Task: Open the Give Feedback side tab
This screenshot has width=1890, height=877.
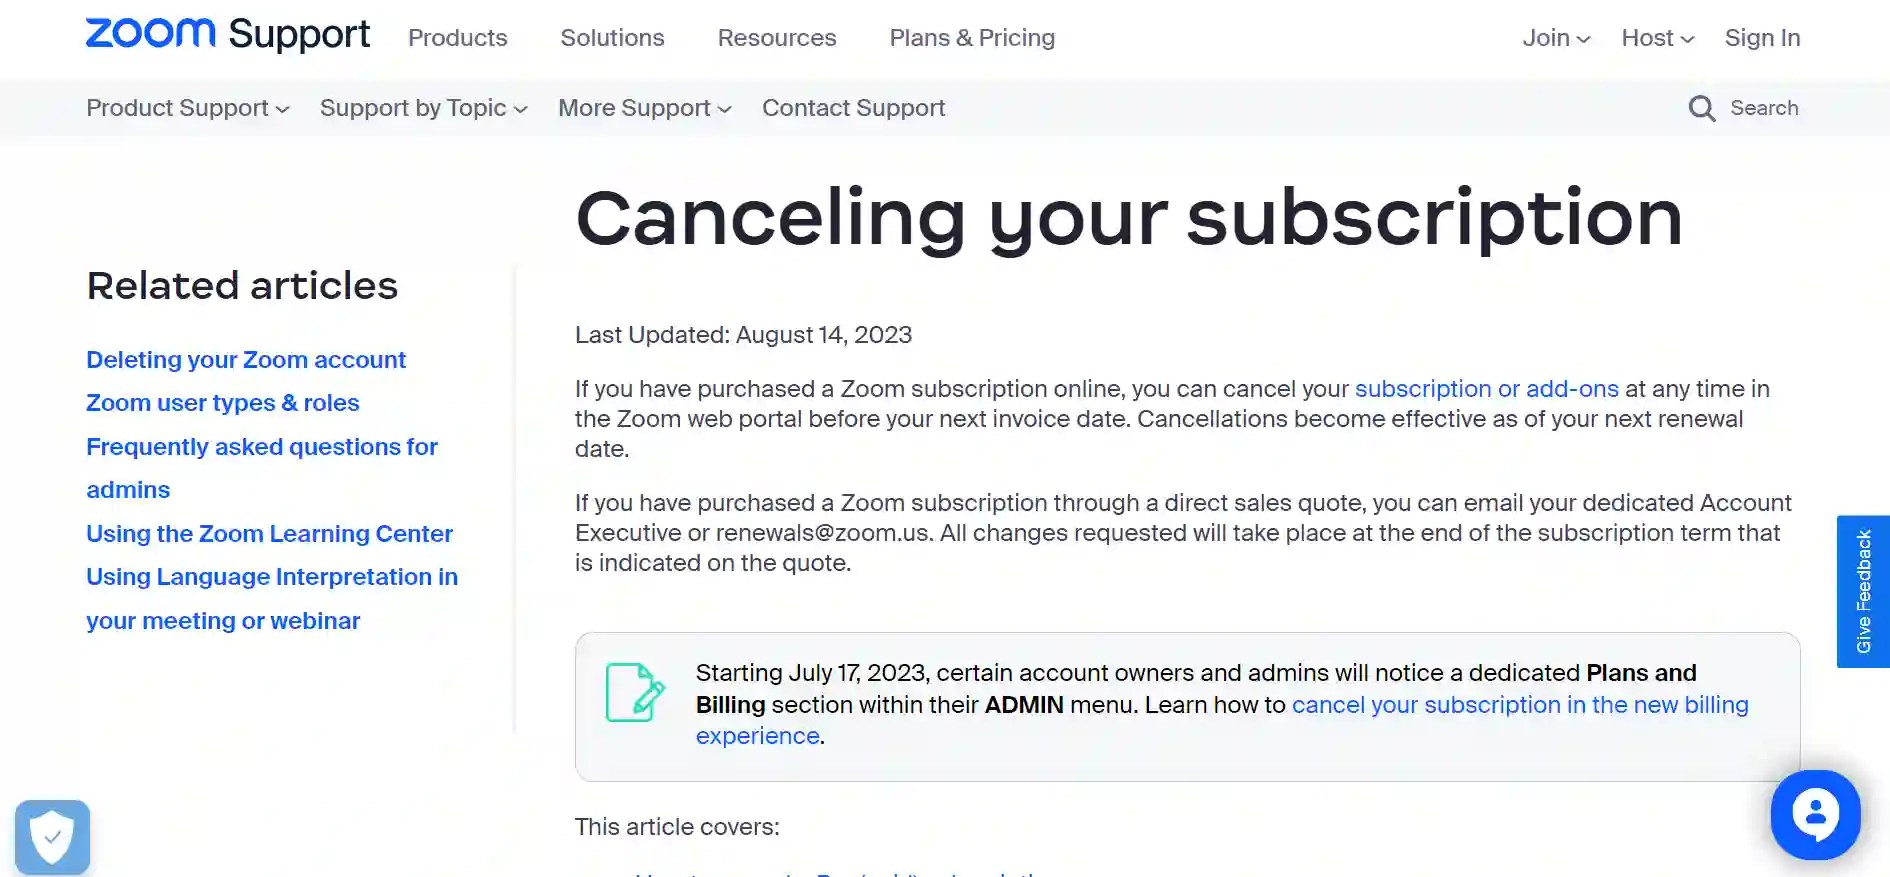Action: coord(1863,591)
